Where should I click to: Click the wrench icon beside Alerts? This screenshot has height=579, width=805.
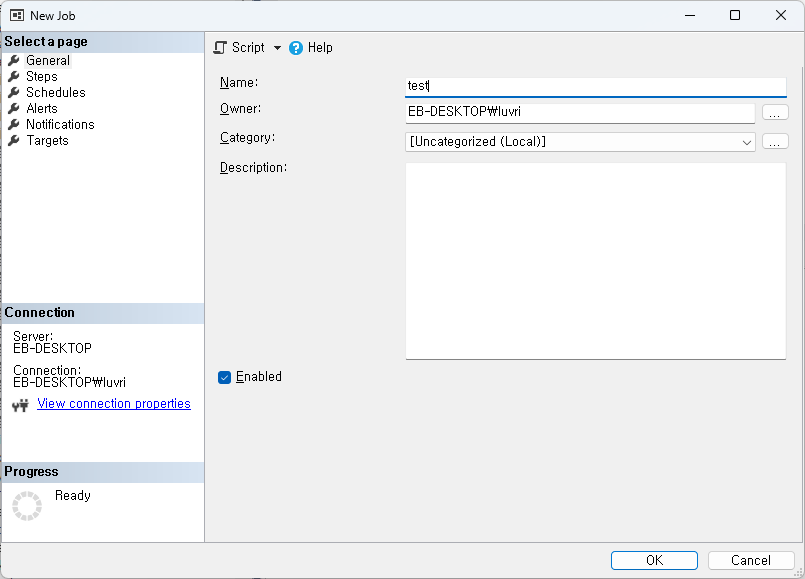14,108
